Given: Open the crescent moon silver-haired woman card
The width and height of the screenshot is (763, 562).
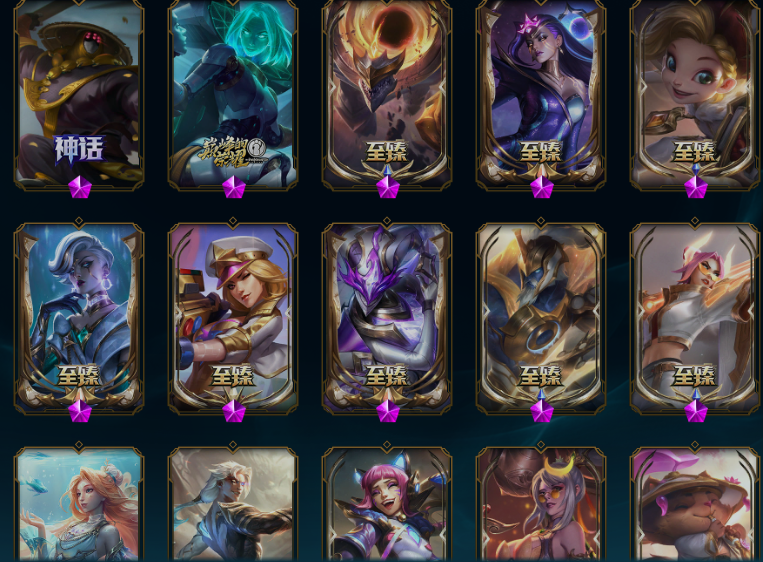Looking at the screenshot, I should [541, 502].
